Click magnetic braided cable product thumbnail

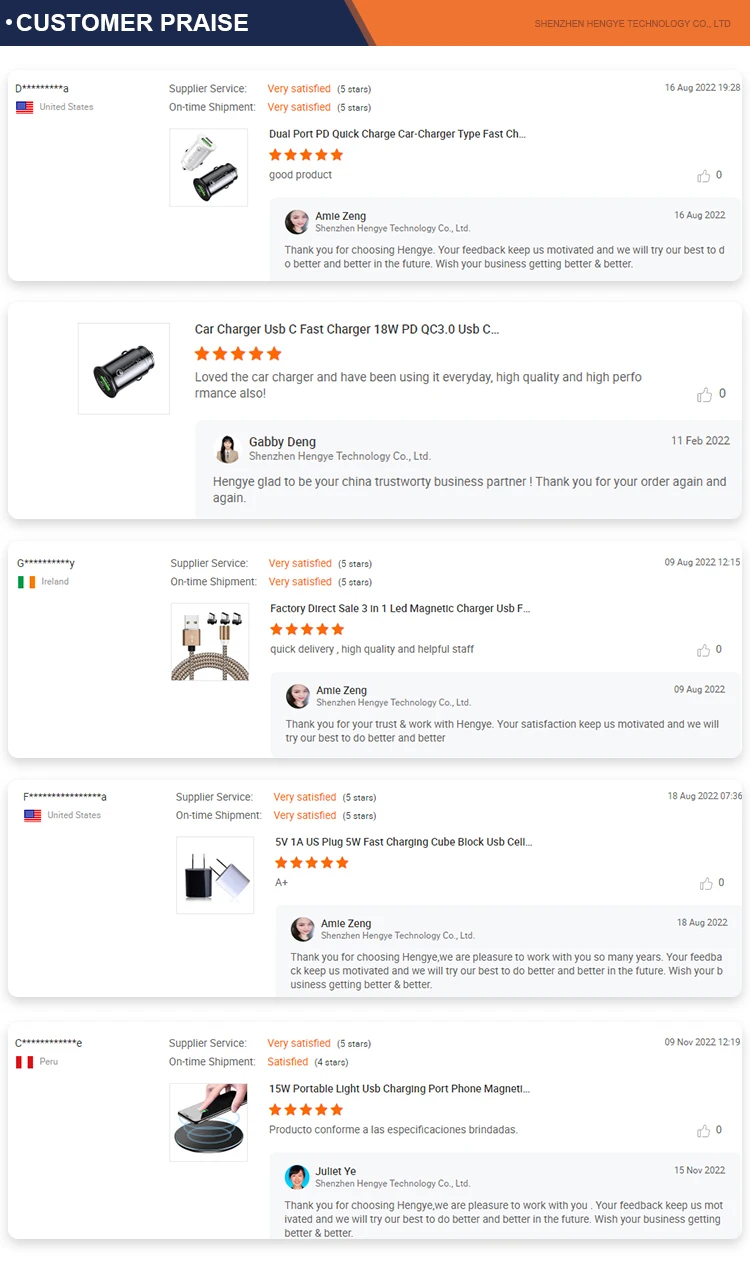tap(210, 642)
